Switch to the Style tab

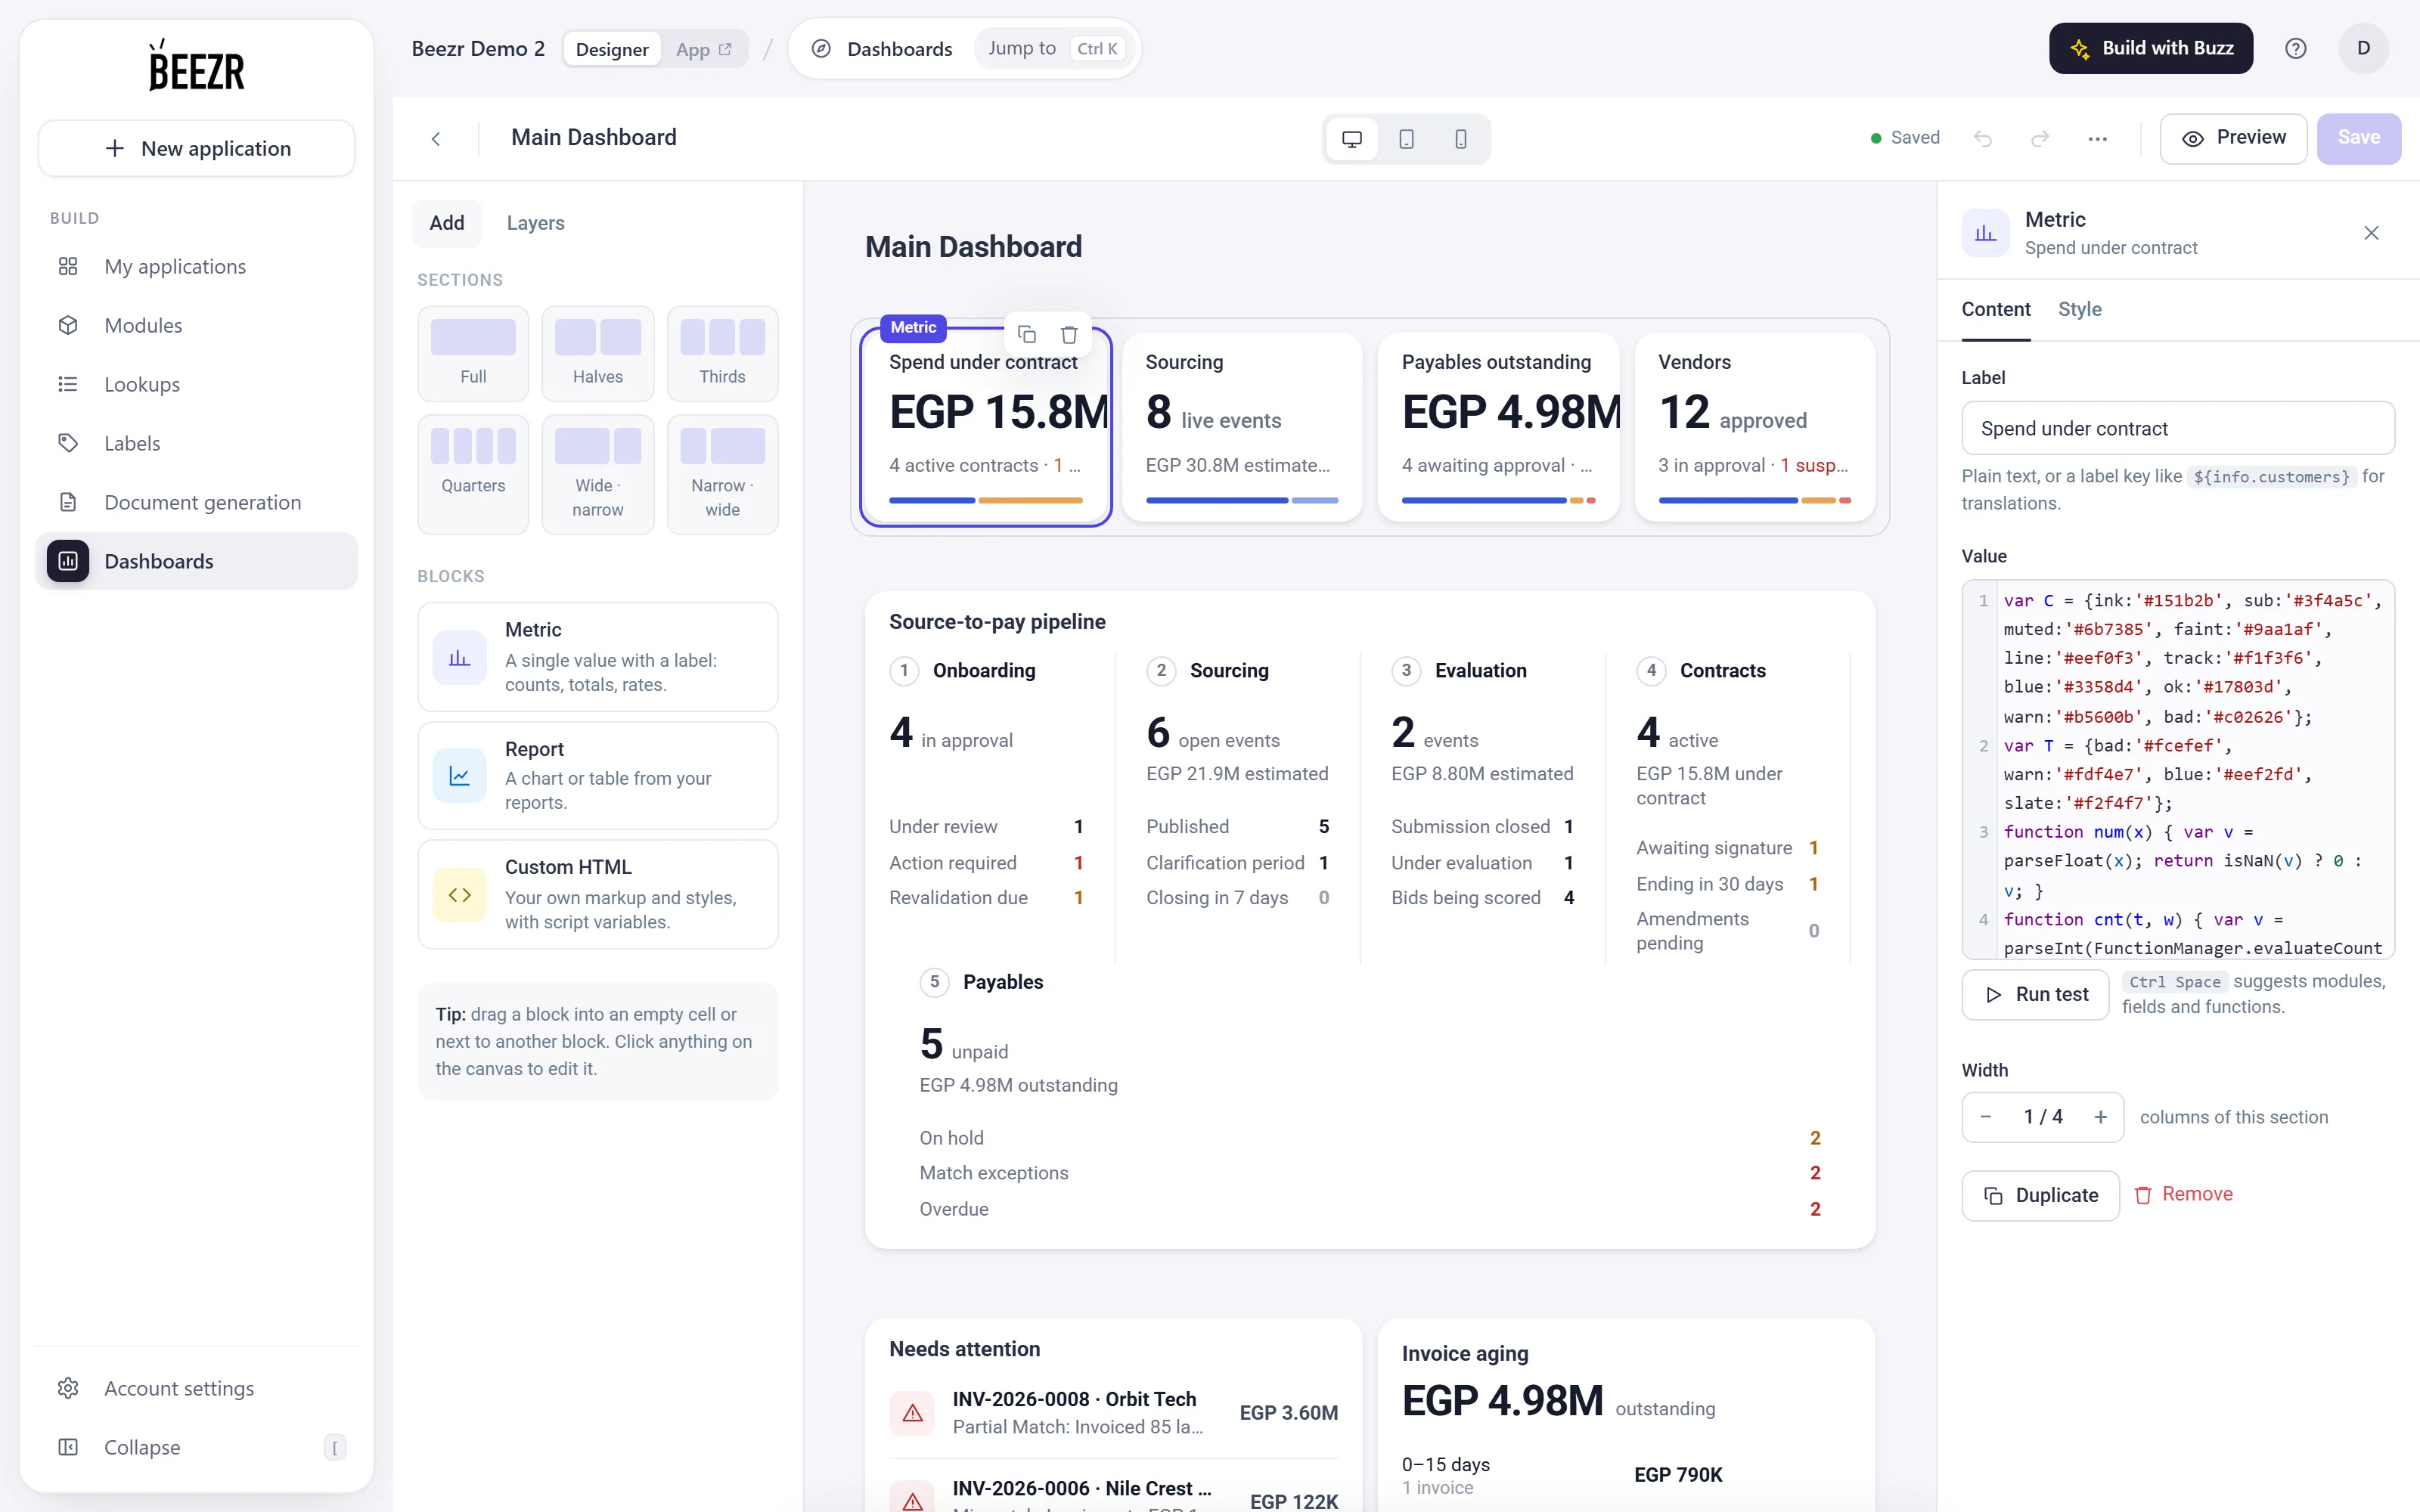2079,310
